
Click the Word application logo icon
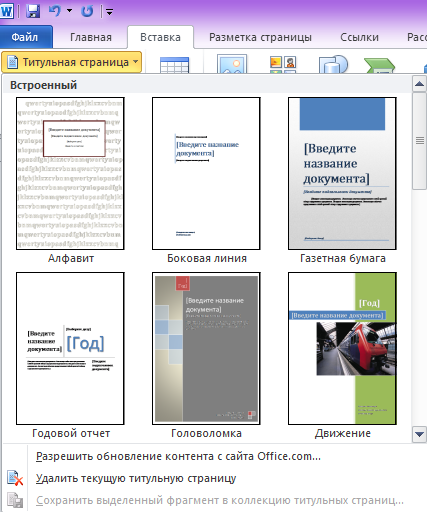coord(7,11)
